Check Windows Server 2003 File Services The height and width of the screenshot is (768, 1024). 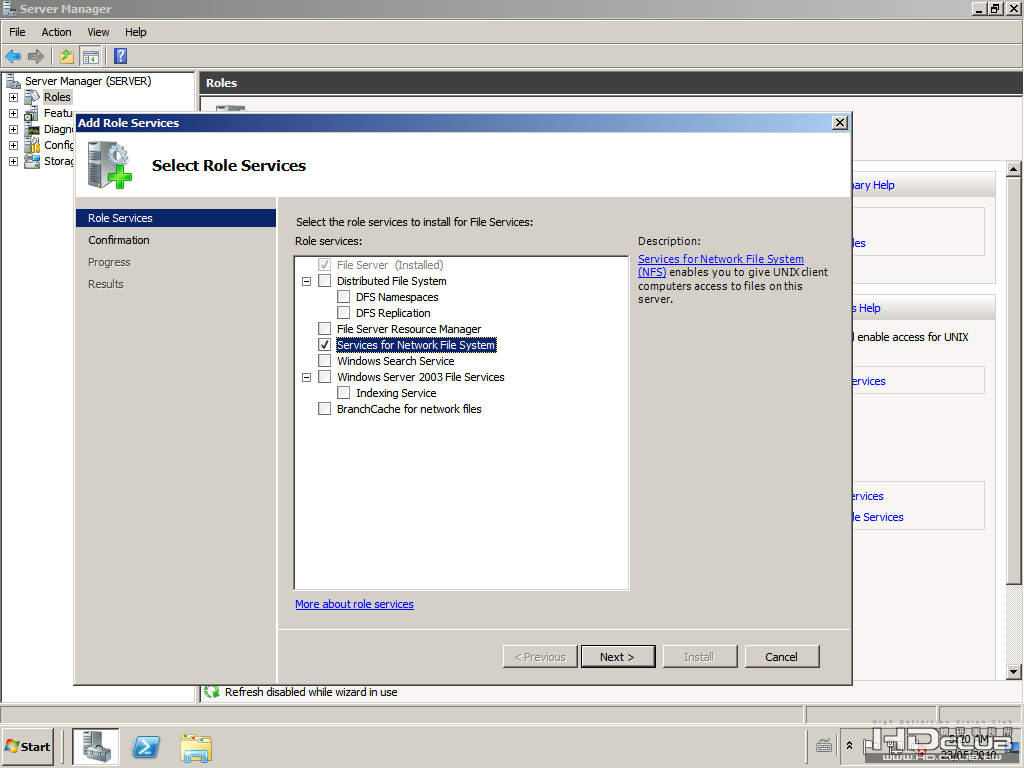pyautogui.click(x=325, y=377)
